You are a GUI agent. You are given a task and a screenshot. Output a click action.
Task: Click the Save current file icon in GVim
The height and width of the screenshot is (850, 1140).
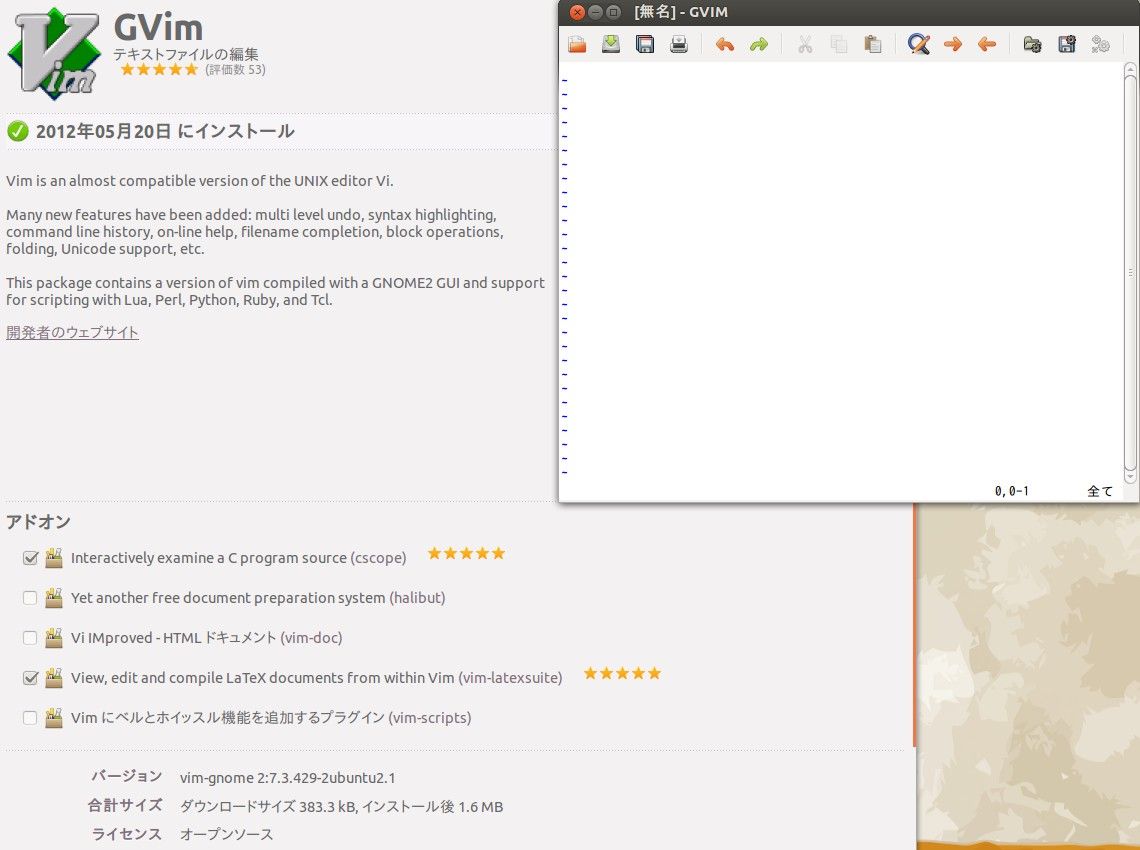(x=611, y=44)
